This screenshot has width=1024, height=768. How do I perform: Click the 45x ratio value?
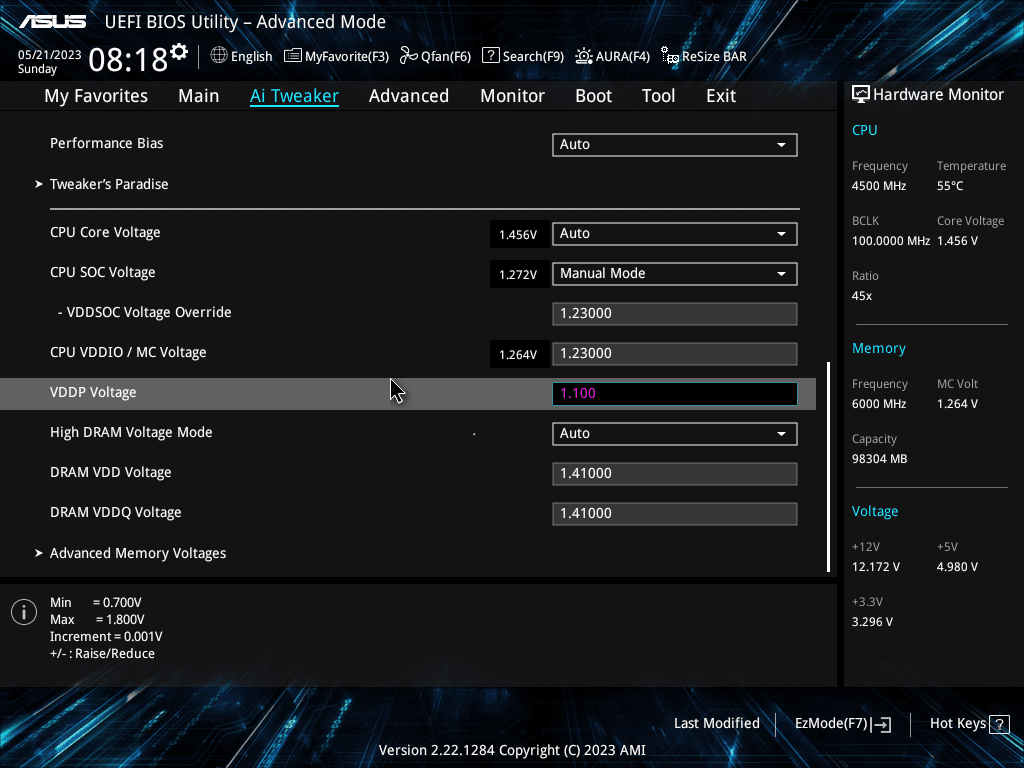pyautogui.click(x=862, y=296)
